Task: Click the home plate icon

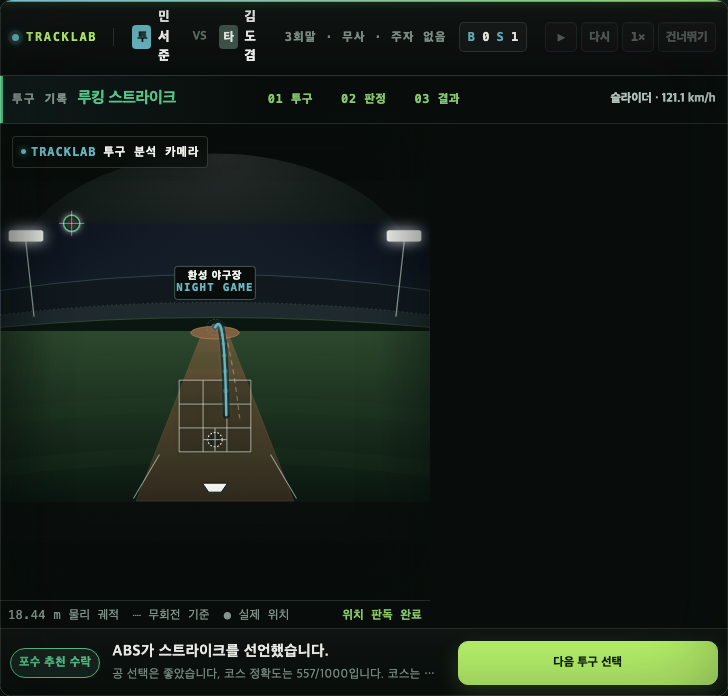Action: [214, 487]
